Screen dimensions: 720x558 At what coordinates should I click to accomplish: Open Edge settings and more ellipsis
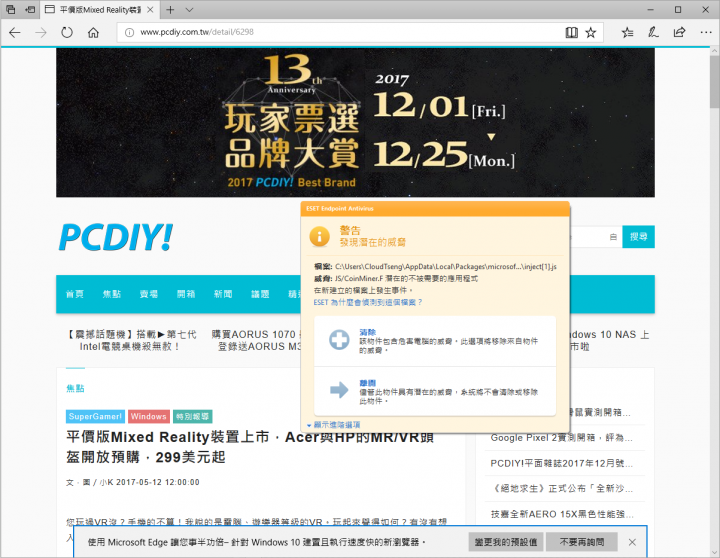click(706, 32)
